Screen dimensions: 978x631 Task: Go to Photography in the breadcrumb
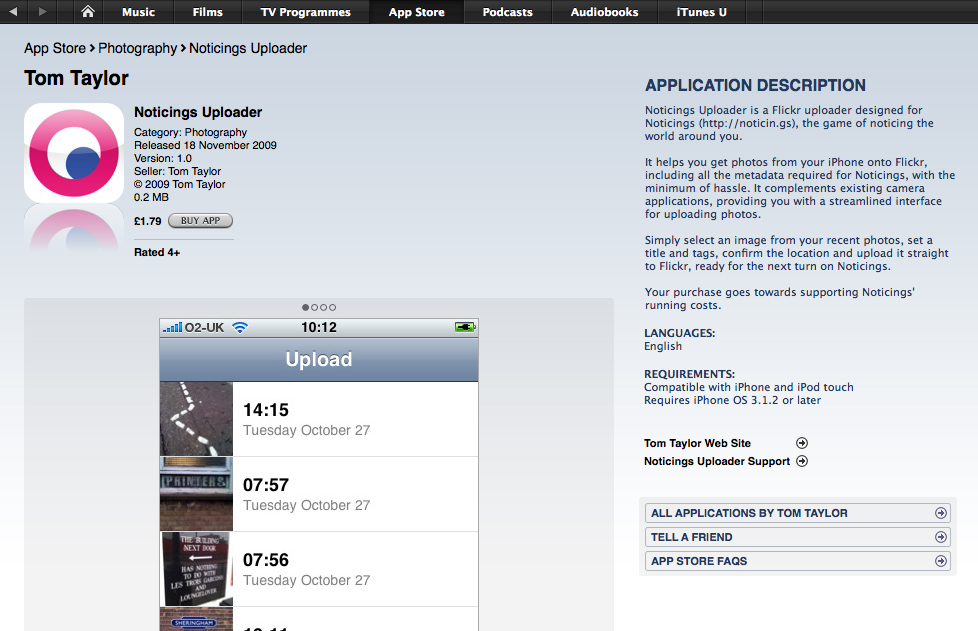point(137,48)
